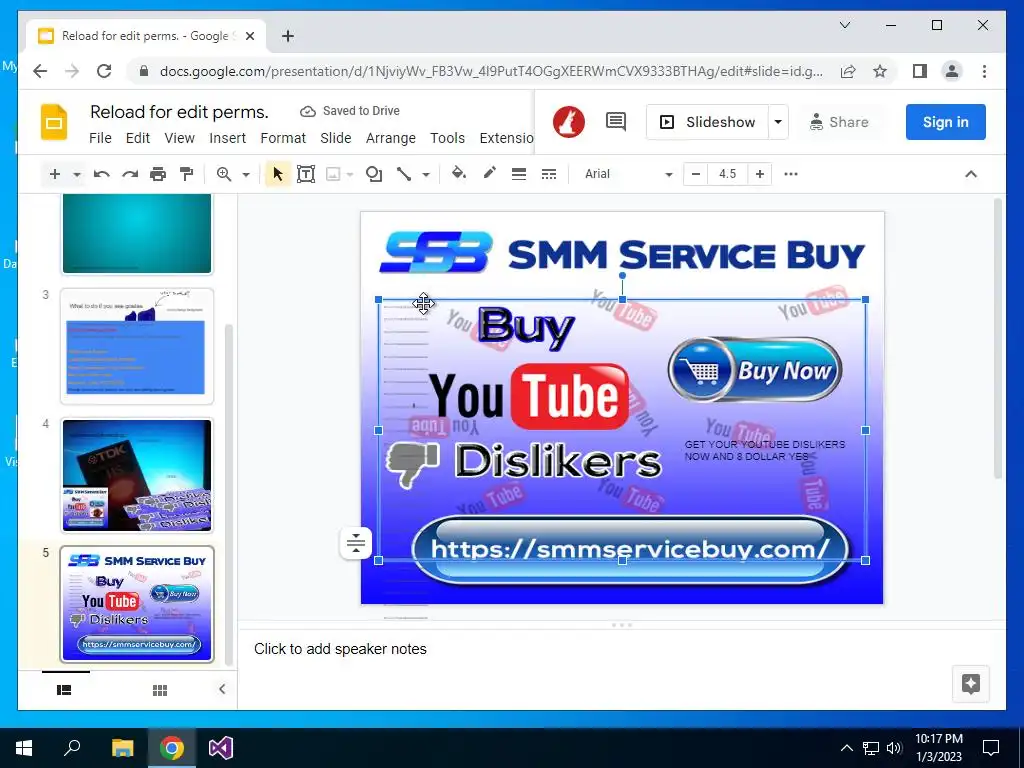1024x768 pixels.
Task: Expand the zoom level dropdown
Action: (x=246, y=174)
